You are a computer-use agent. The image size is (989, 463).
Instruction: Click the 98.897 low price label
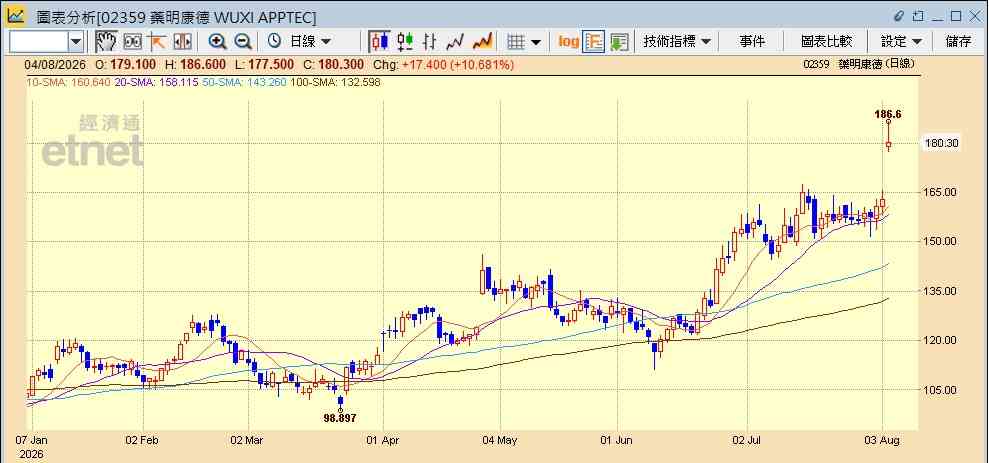click(x=339, y=418)
